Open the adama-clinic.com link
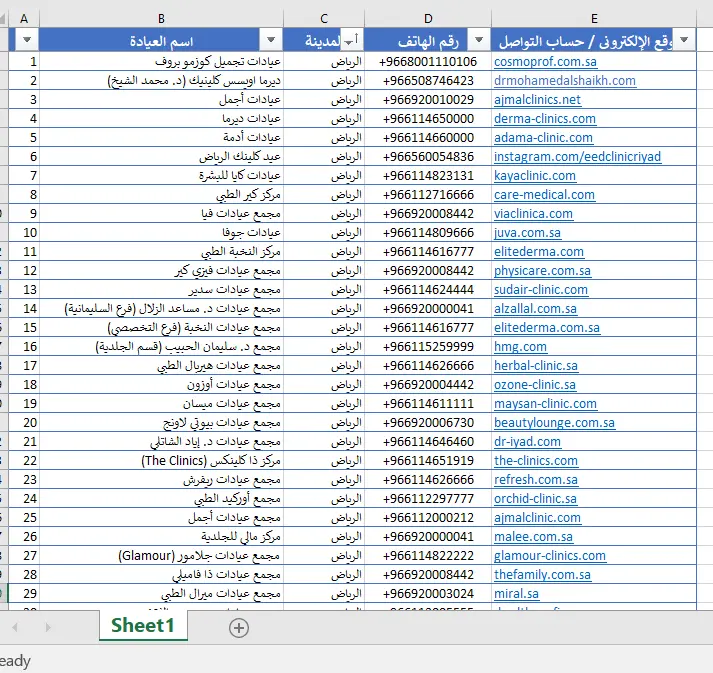713x673 pixels. tap(543, 138)
